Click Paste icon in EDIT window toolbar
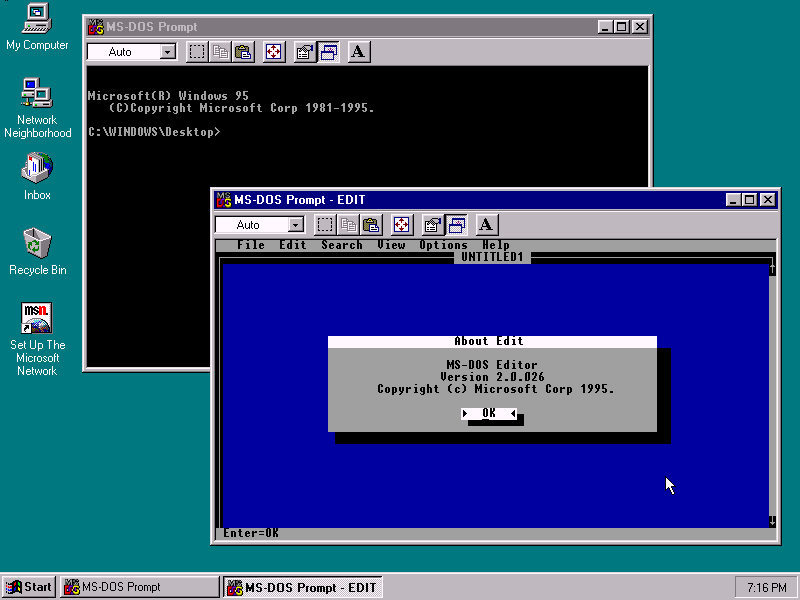 point(371,224)
